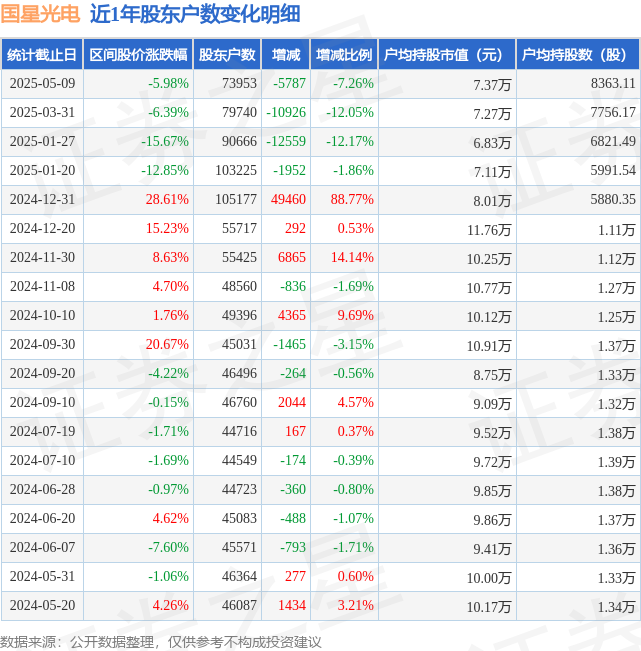This screenshot has height=651, width=641.
Task: Click the change value 49460
Action: click(x=288, y=200)
